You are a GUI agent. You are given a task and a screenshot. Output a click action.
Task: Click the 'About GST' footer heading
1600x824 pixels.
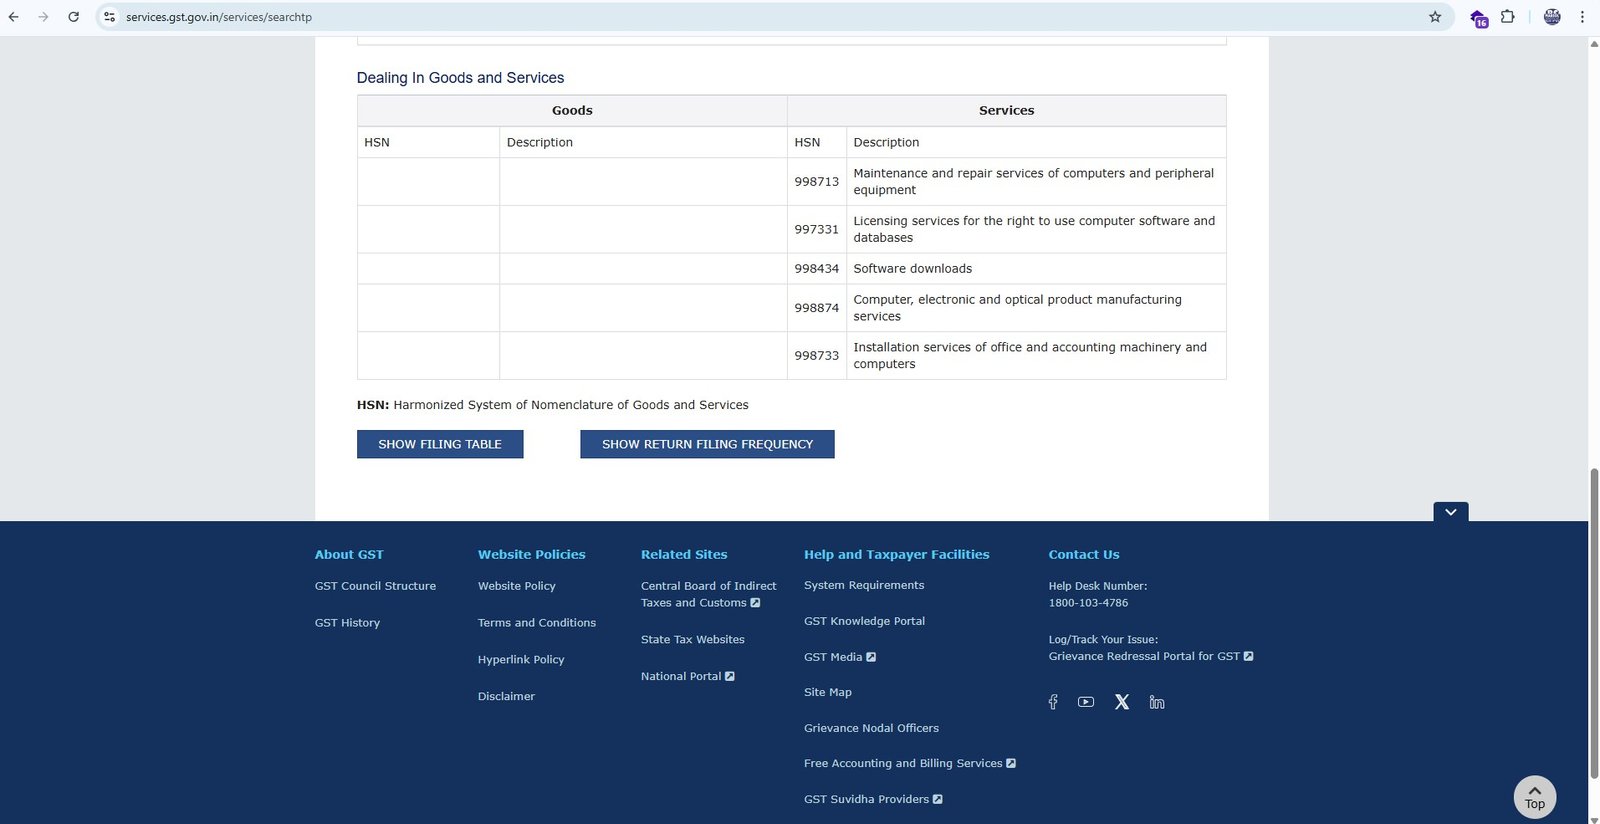(349, 555)
